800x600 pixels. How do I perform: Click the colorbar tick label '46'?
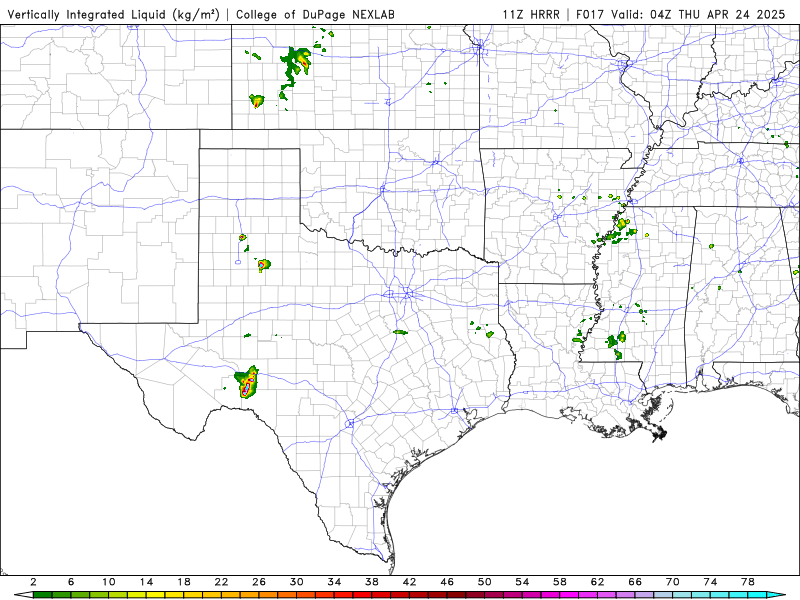click(447, 582)
